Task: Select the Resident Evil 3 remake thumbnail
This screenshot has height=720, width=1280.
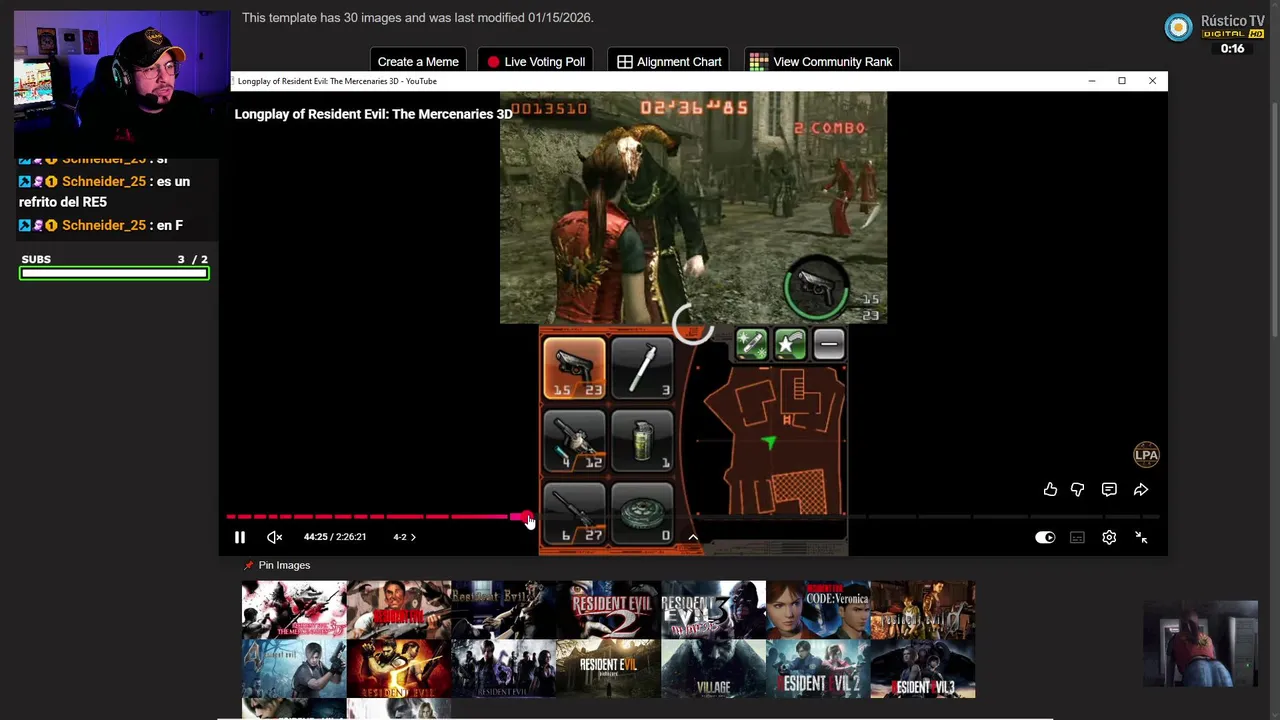Action: point(923,668)
